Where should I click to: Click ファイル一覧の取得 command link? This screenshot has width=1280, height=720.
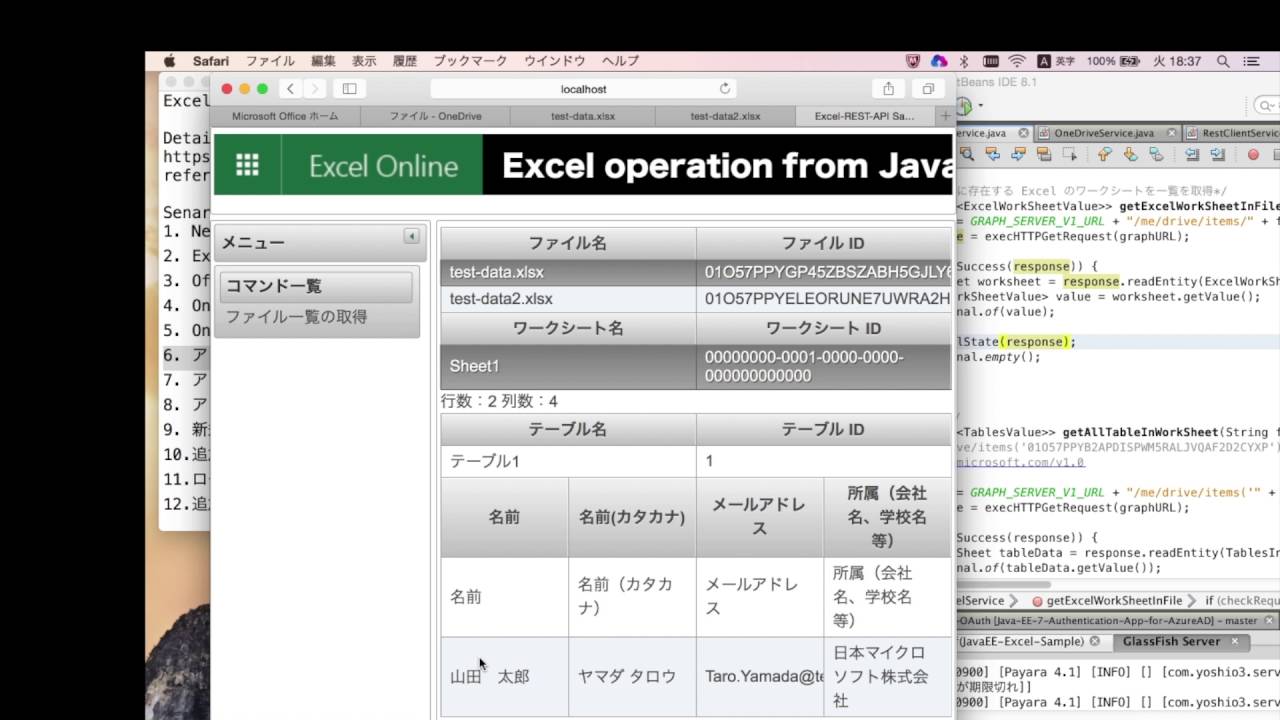point(296,317)
